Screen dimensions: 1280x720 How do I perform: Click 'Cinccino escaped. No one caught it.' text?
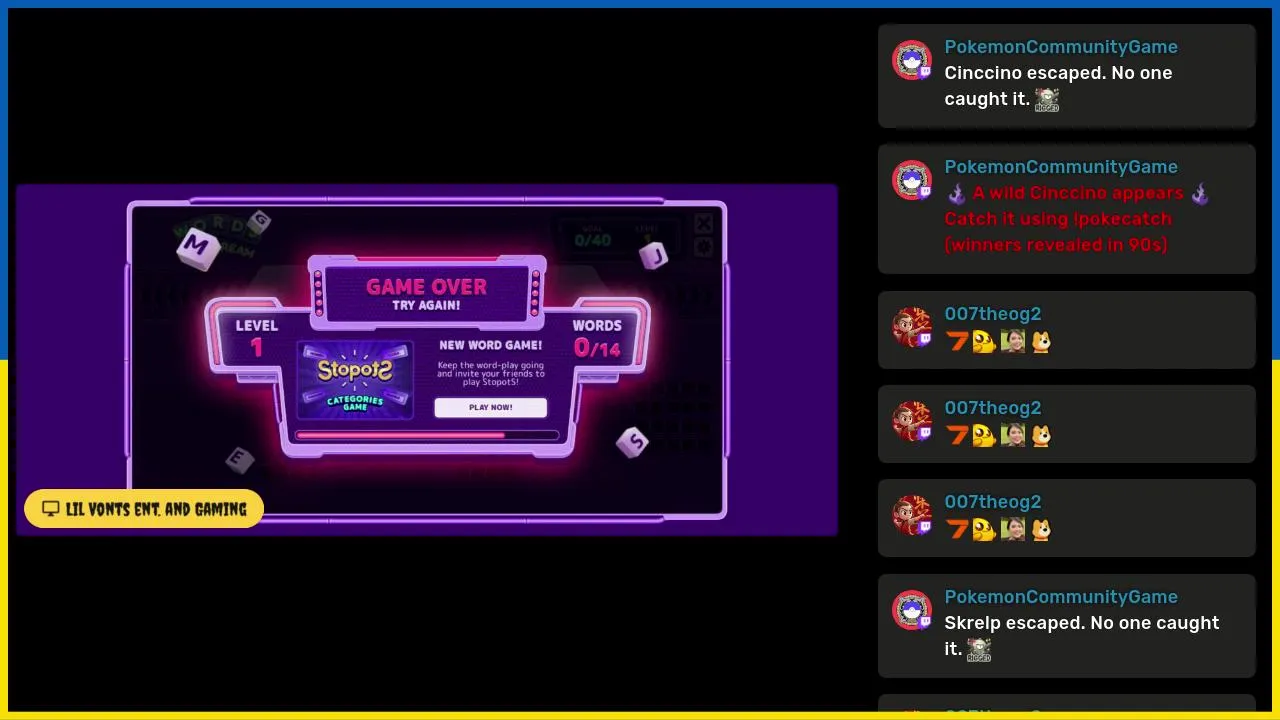1058,86
